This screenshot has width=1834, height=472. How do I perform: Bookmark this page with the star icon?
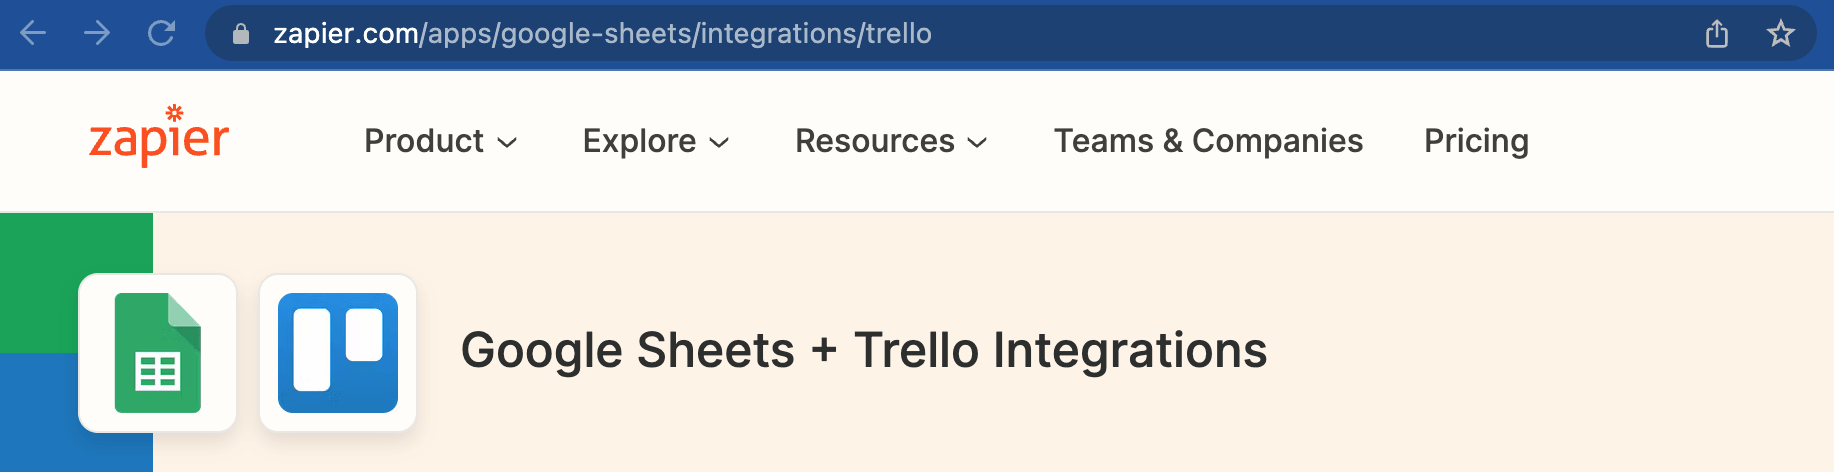point(1780,34)
